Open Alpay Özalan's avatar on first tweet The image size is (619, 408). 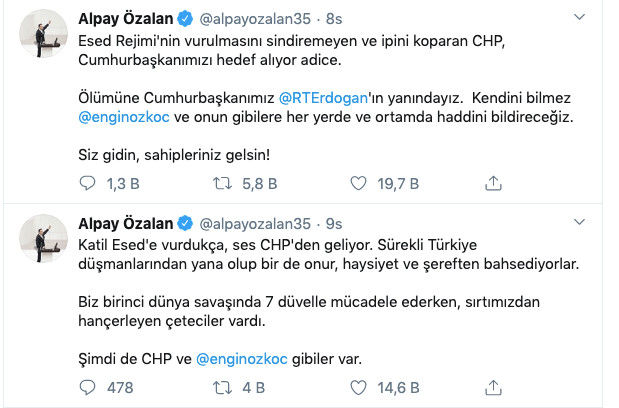click(43, 37)
